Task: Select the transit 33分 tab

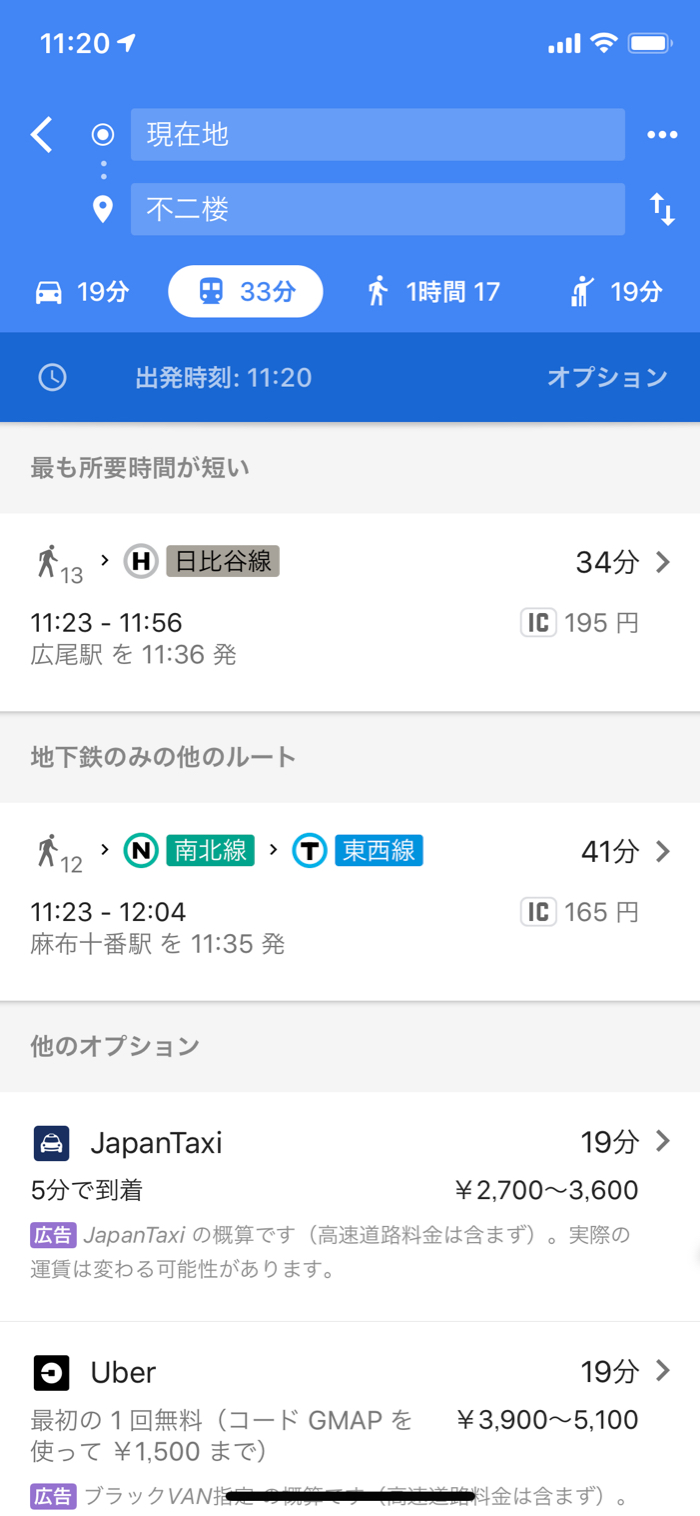Action: click(246, 292)
